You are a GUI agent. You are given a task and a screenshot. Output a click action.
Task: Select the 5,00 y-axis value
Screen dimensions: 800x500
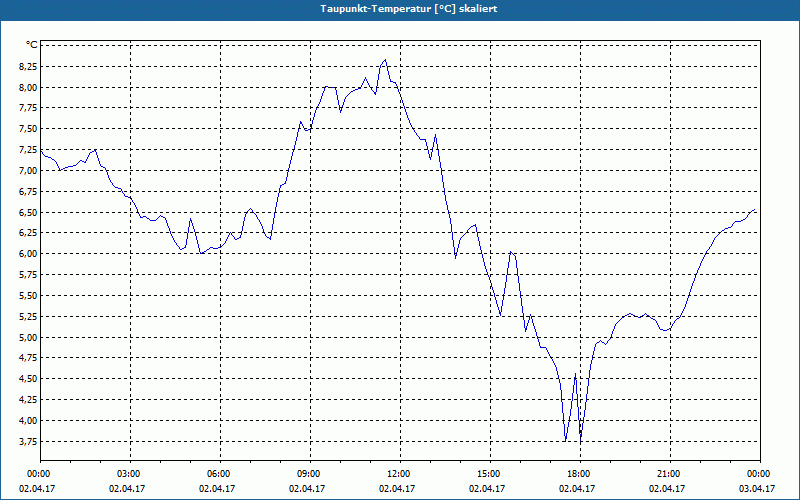pyautogui.click(x=28, y=337)
